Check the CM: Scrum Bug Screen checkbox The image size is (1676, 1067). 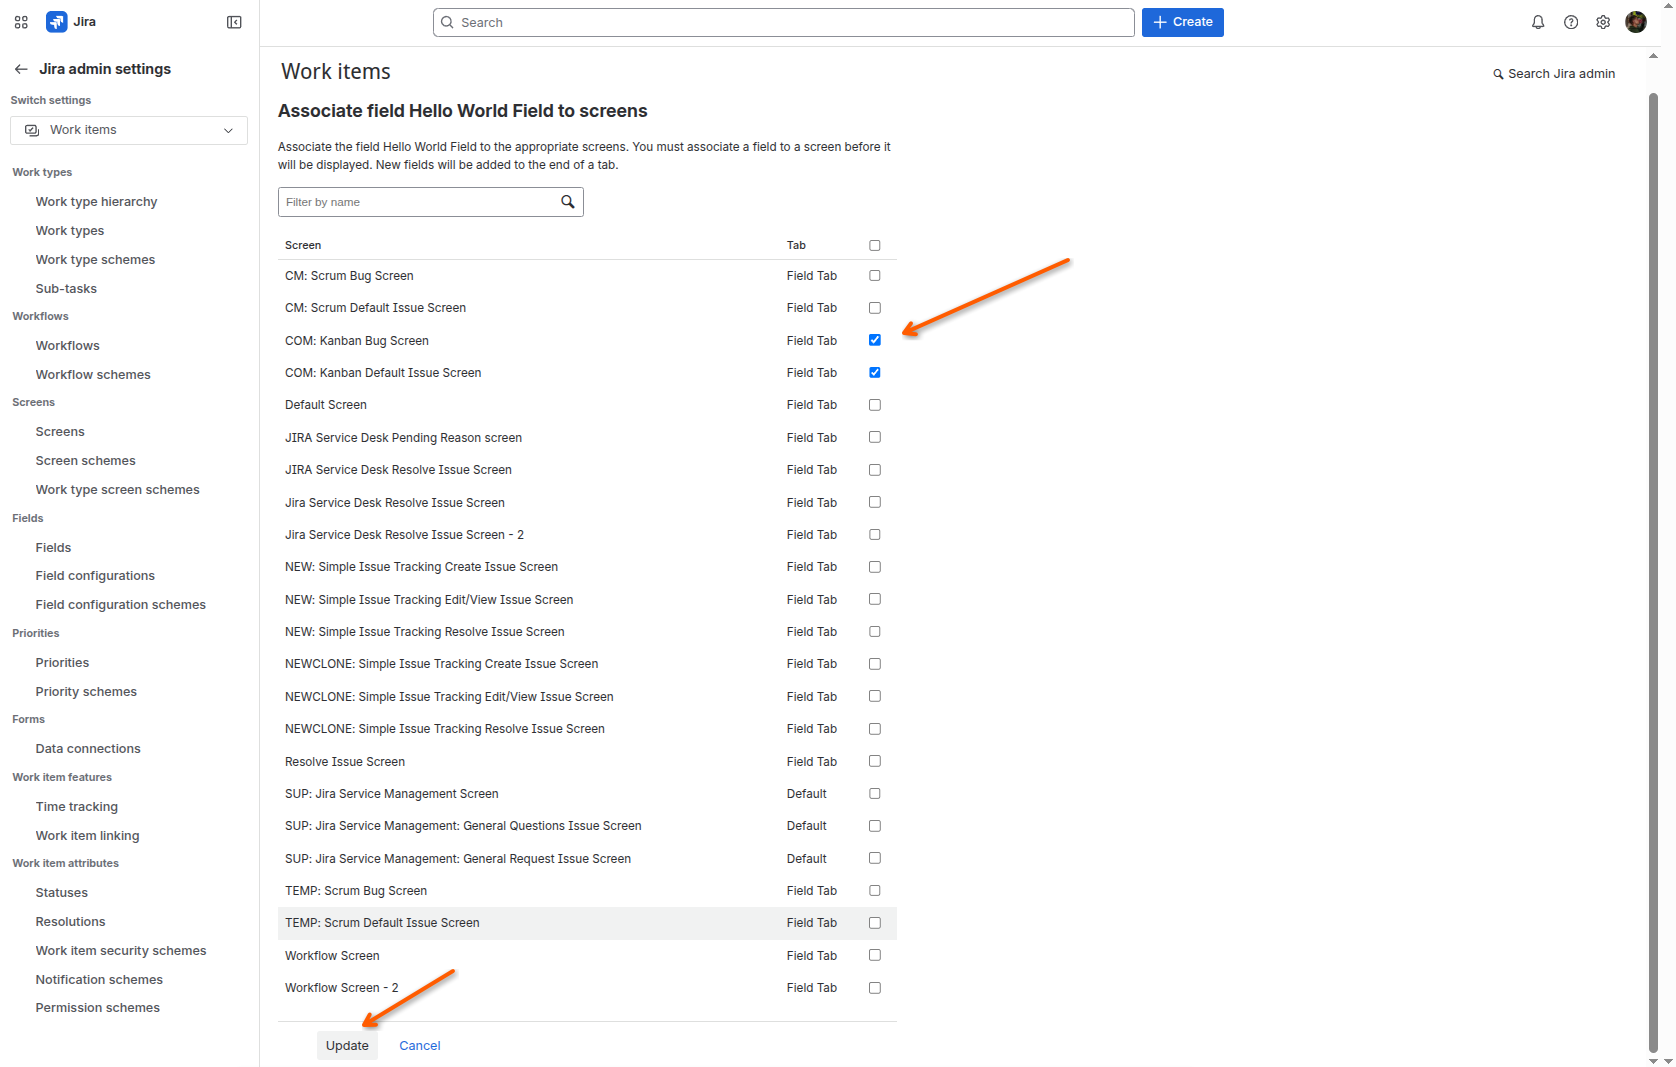tap(875, 276)
